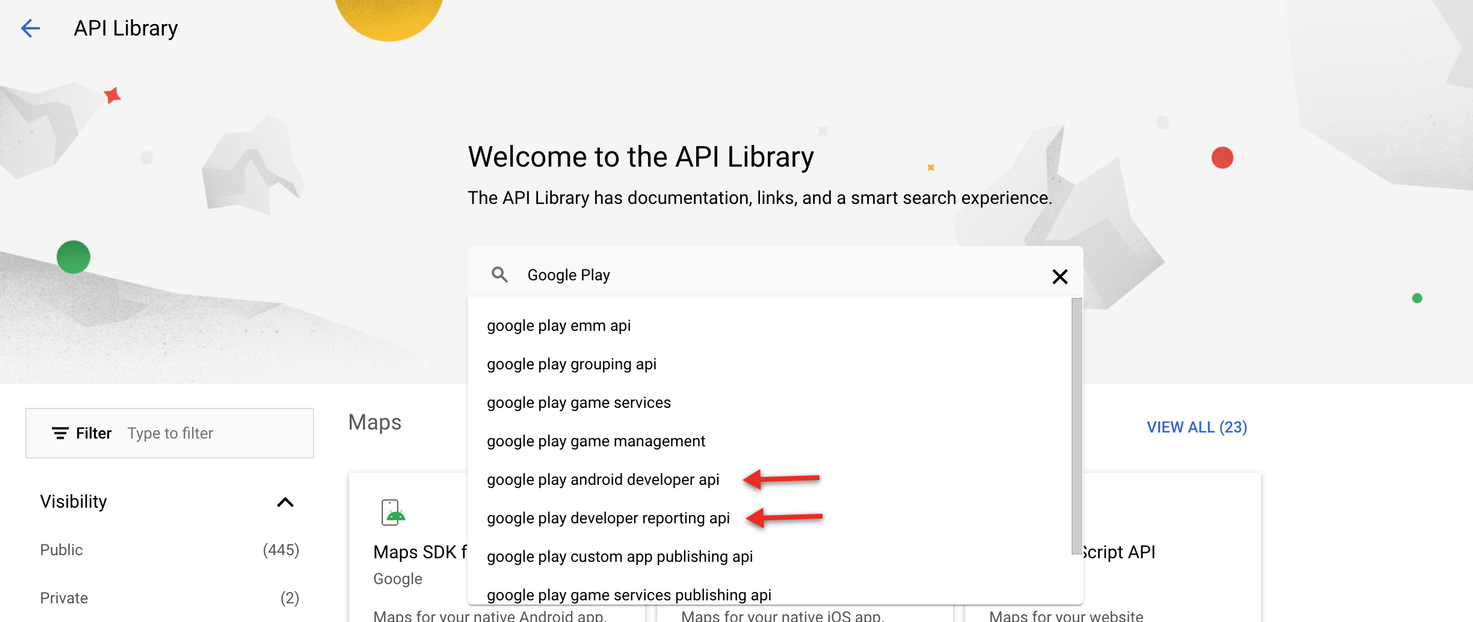The height and width of the screenshot is (622, 1473).
Task: Choose google play developer reporting api
Action: point(608,518)
